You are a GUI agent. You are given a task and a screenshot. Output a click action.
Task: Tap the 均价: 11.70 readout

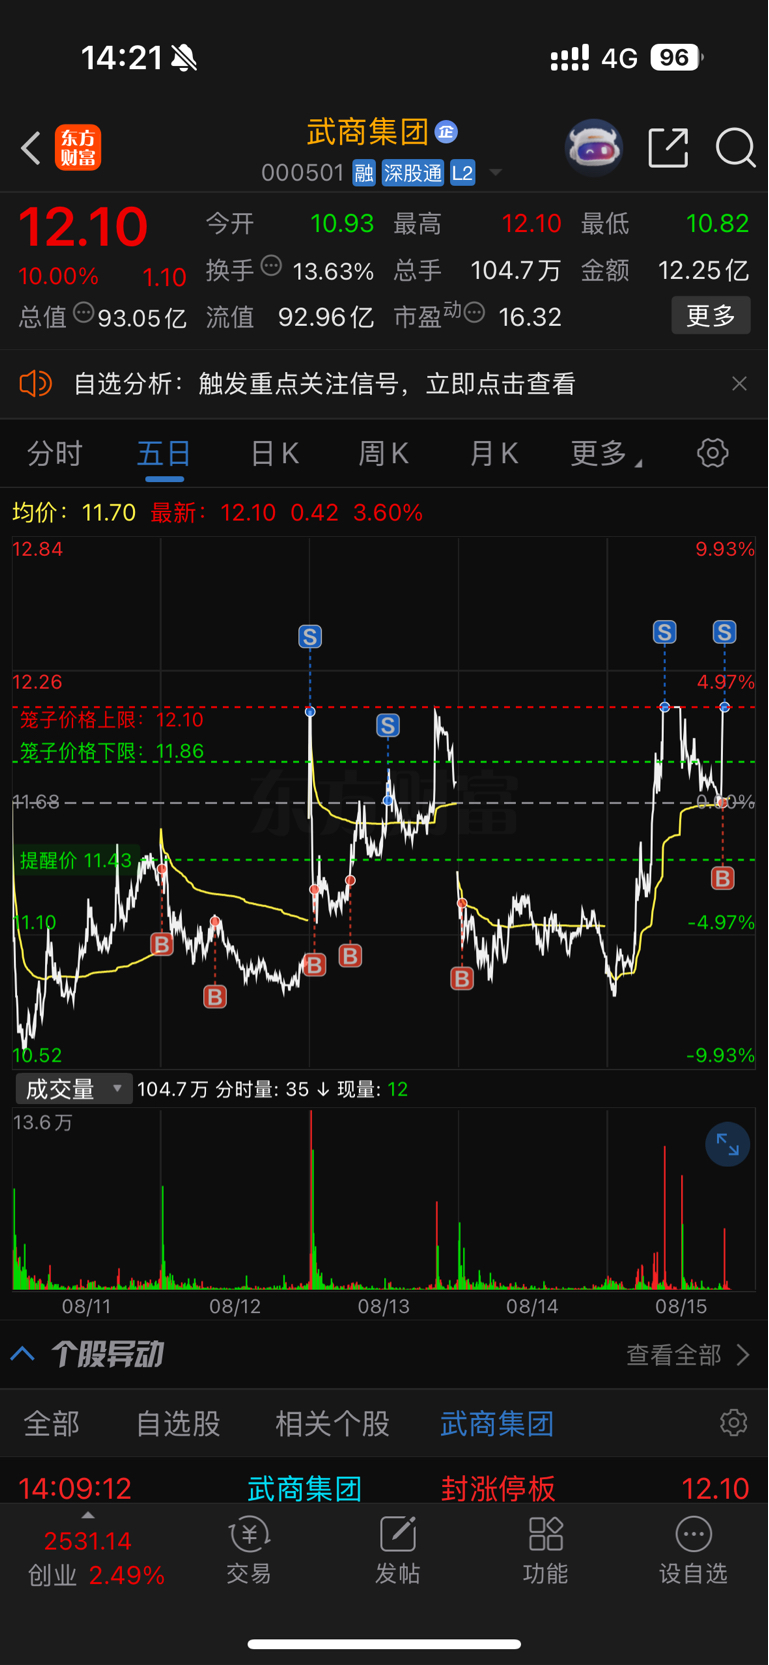[74, 513]
